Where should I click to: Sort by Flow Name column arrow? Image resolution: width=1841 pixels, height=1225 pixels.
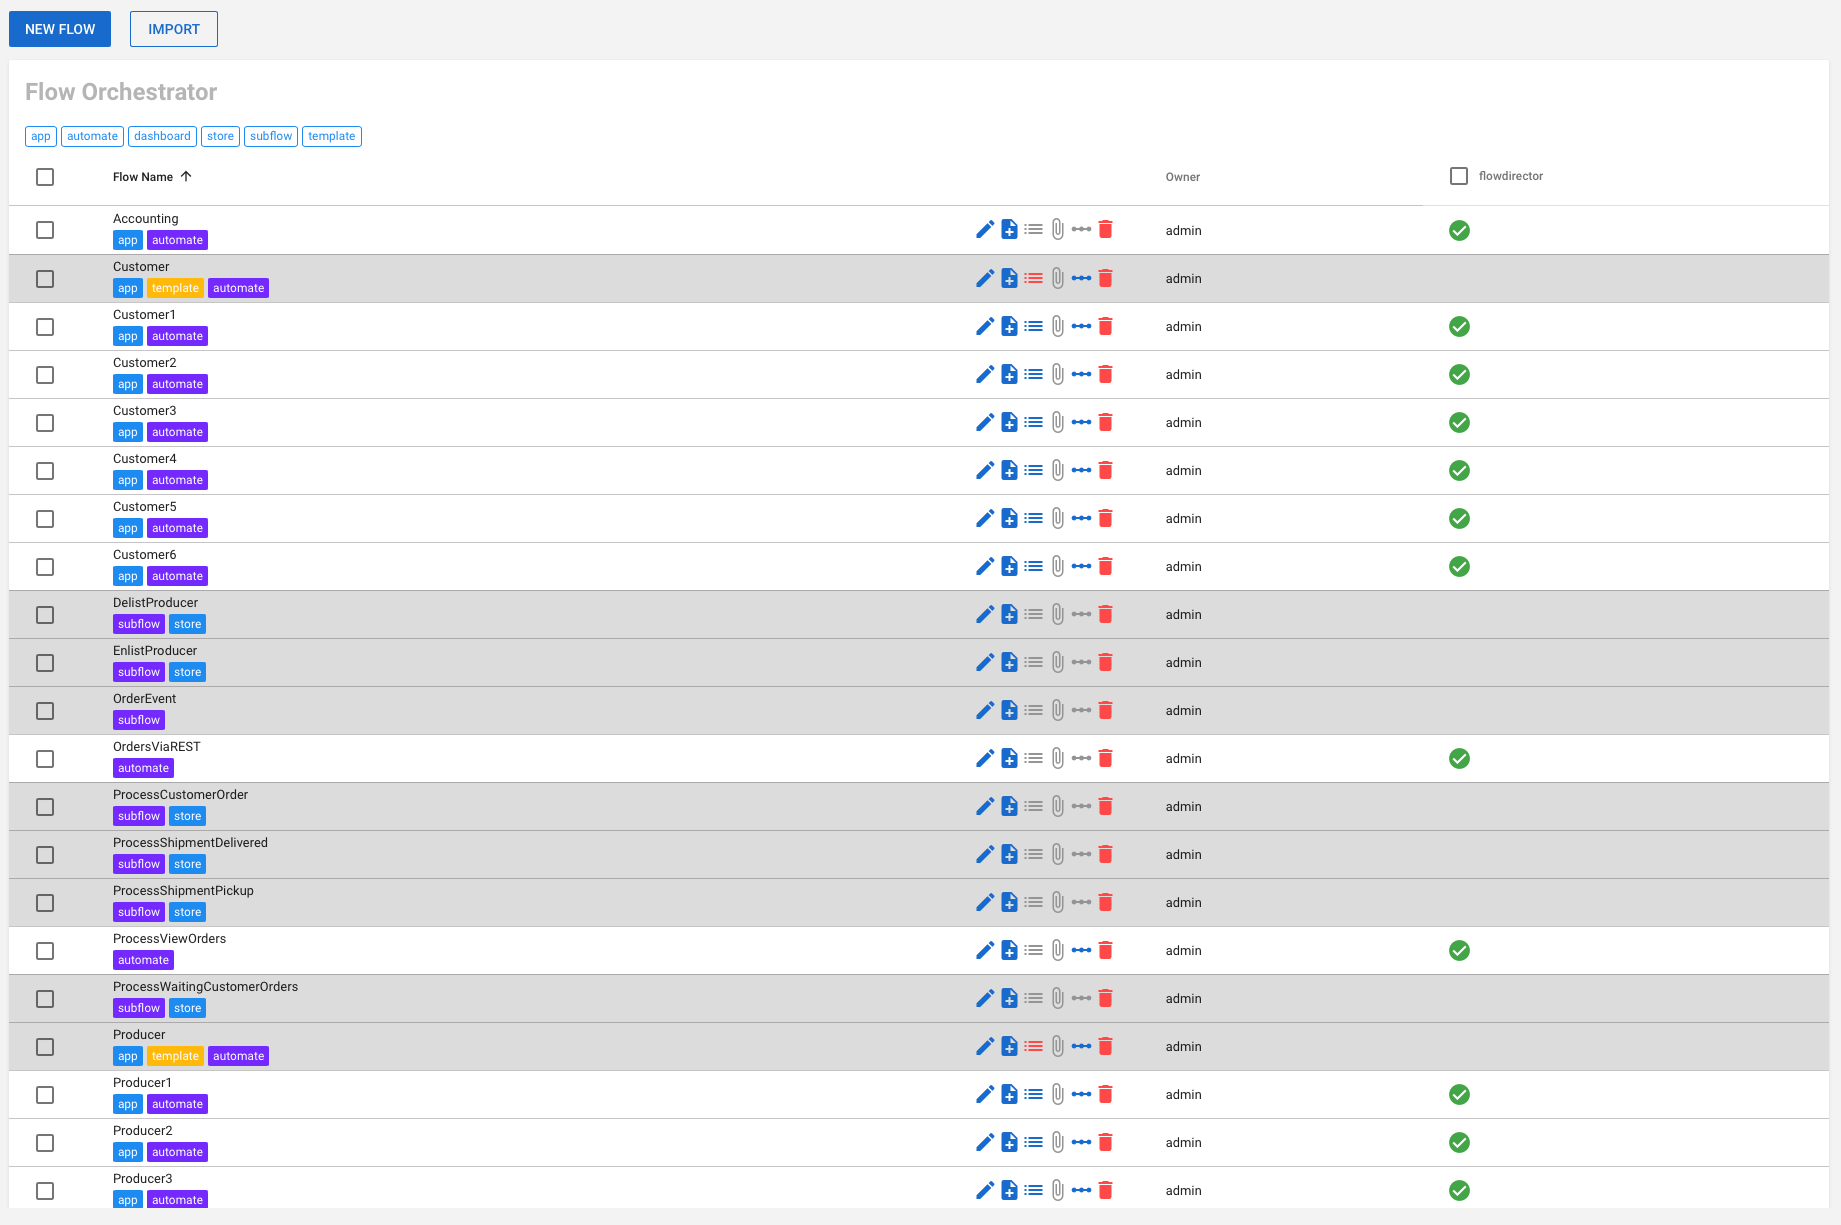click(186, 177)
